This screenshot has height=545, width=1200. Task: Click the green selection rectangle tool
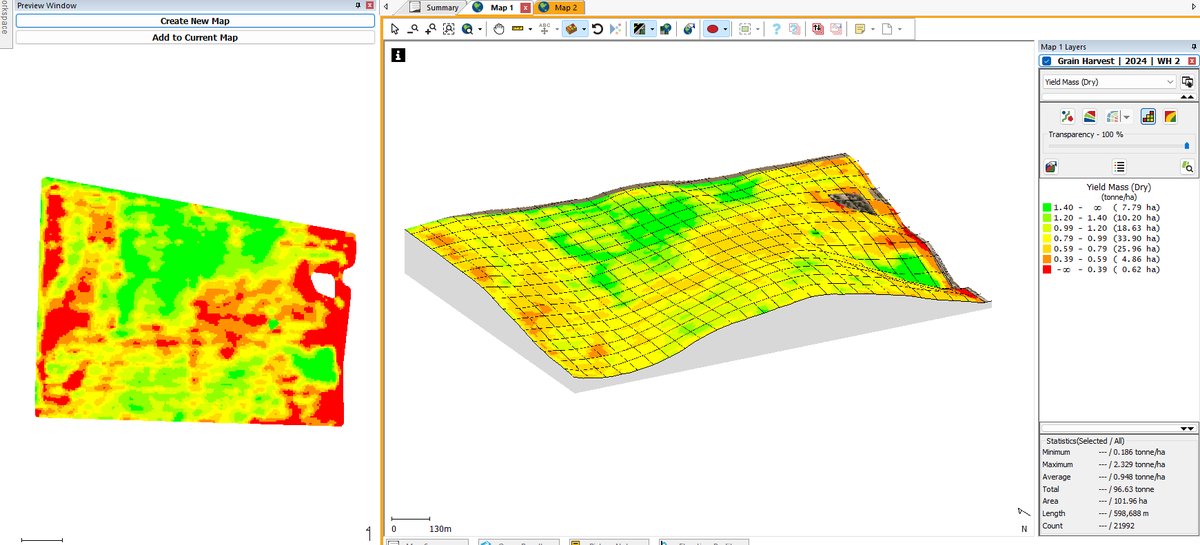pos(745,29)
